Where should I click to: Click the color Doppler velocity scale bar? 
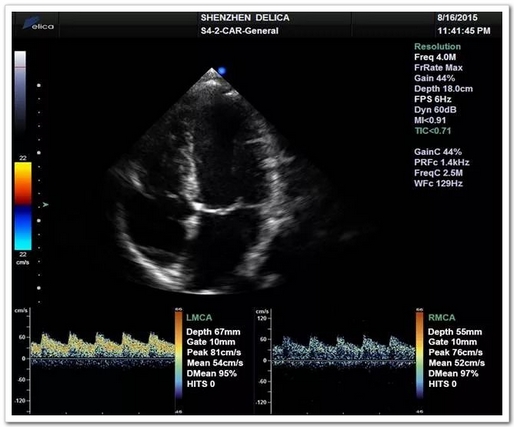23,206
